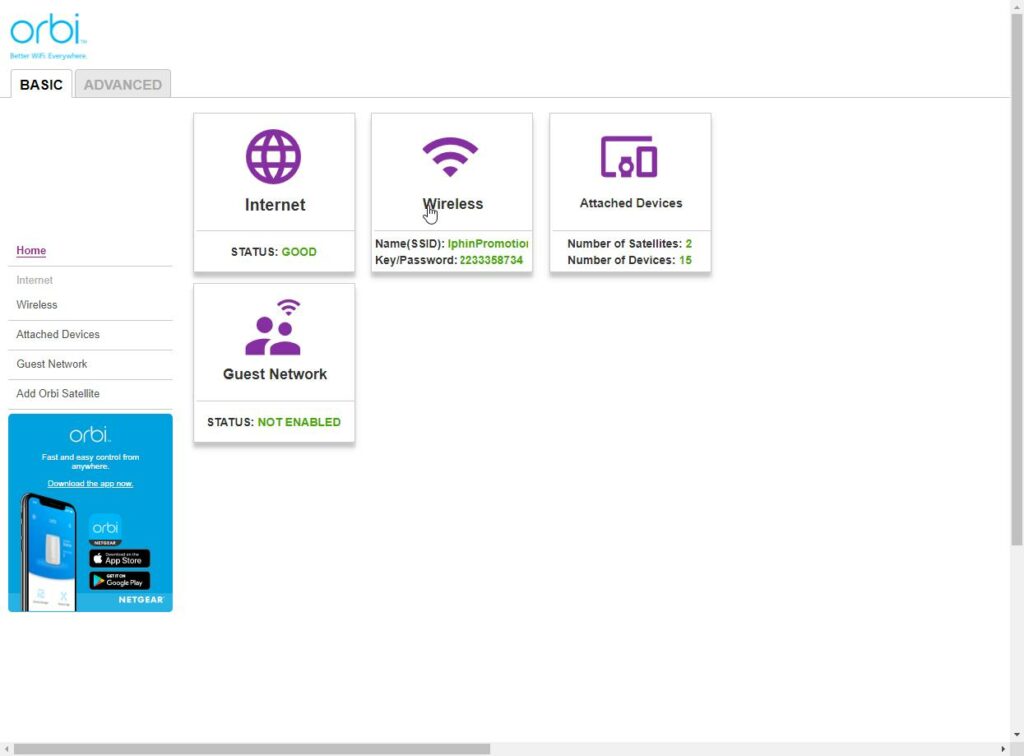The height and width of the screenshot is (756, 1024).
Task: Open Wireless in the sidebar menu
Action: 37,305
